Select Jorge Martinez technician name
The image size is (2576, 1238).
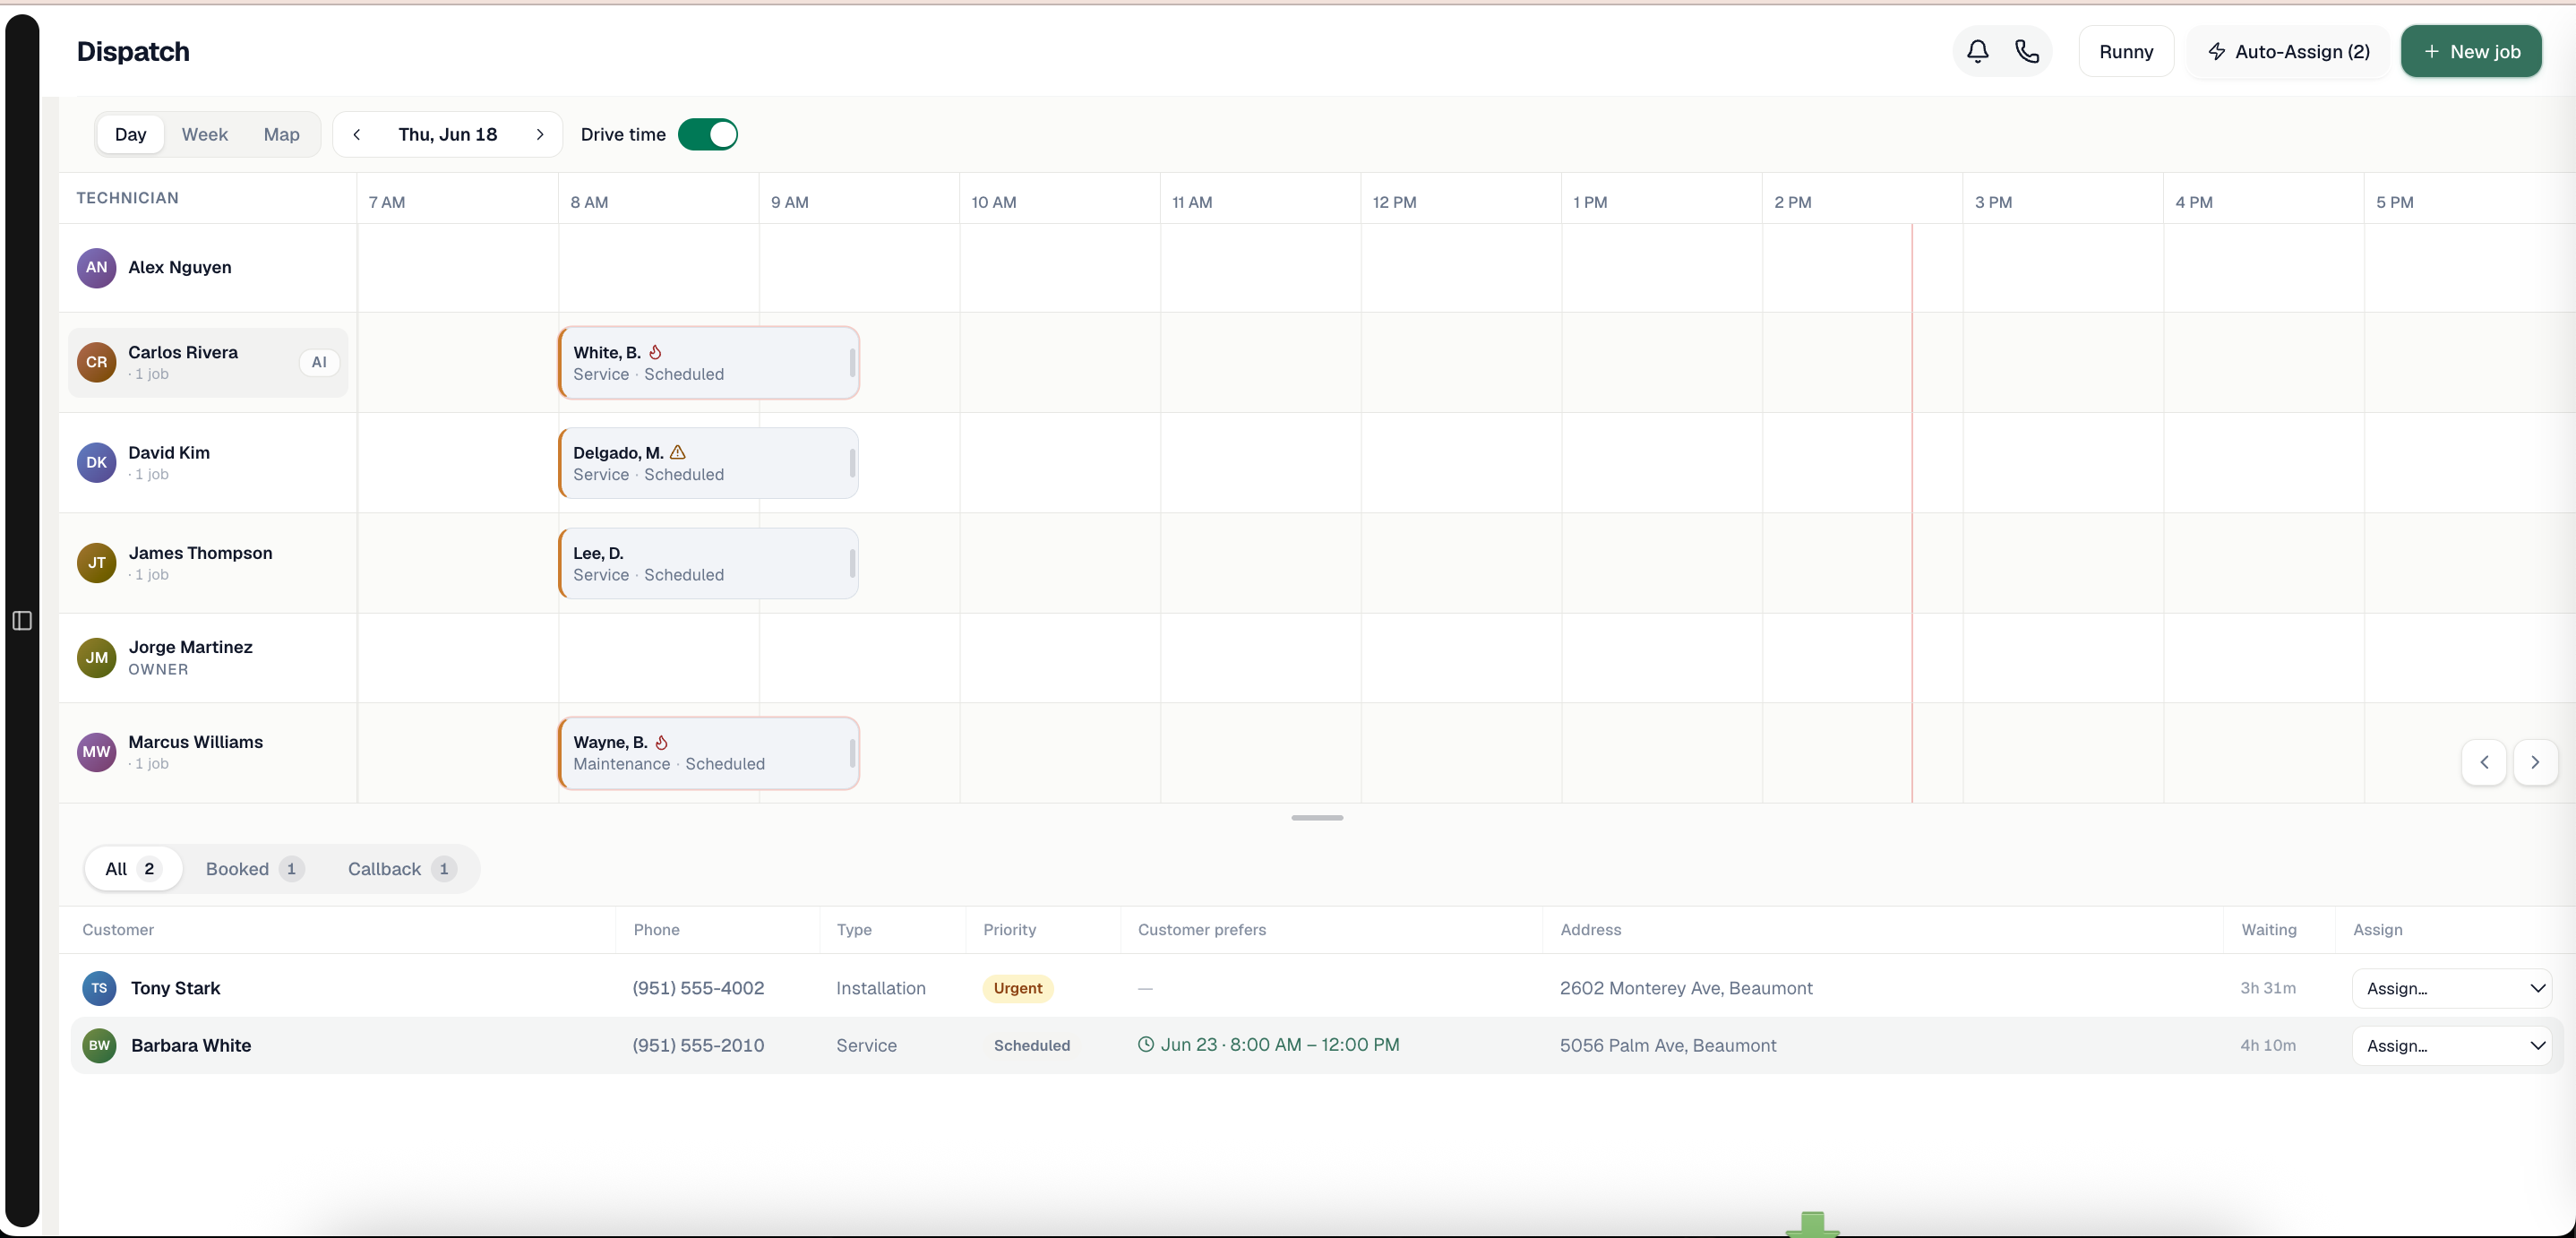(190, 647)
